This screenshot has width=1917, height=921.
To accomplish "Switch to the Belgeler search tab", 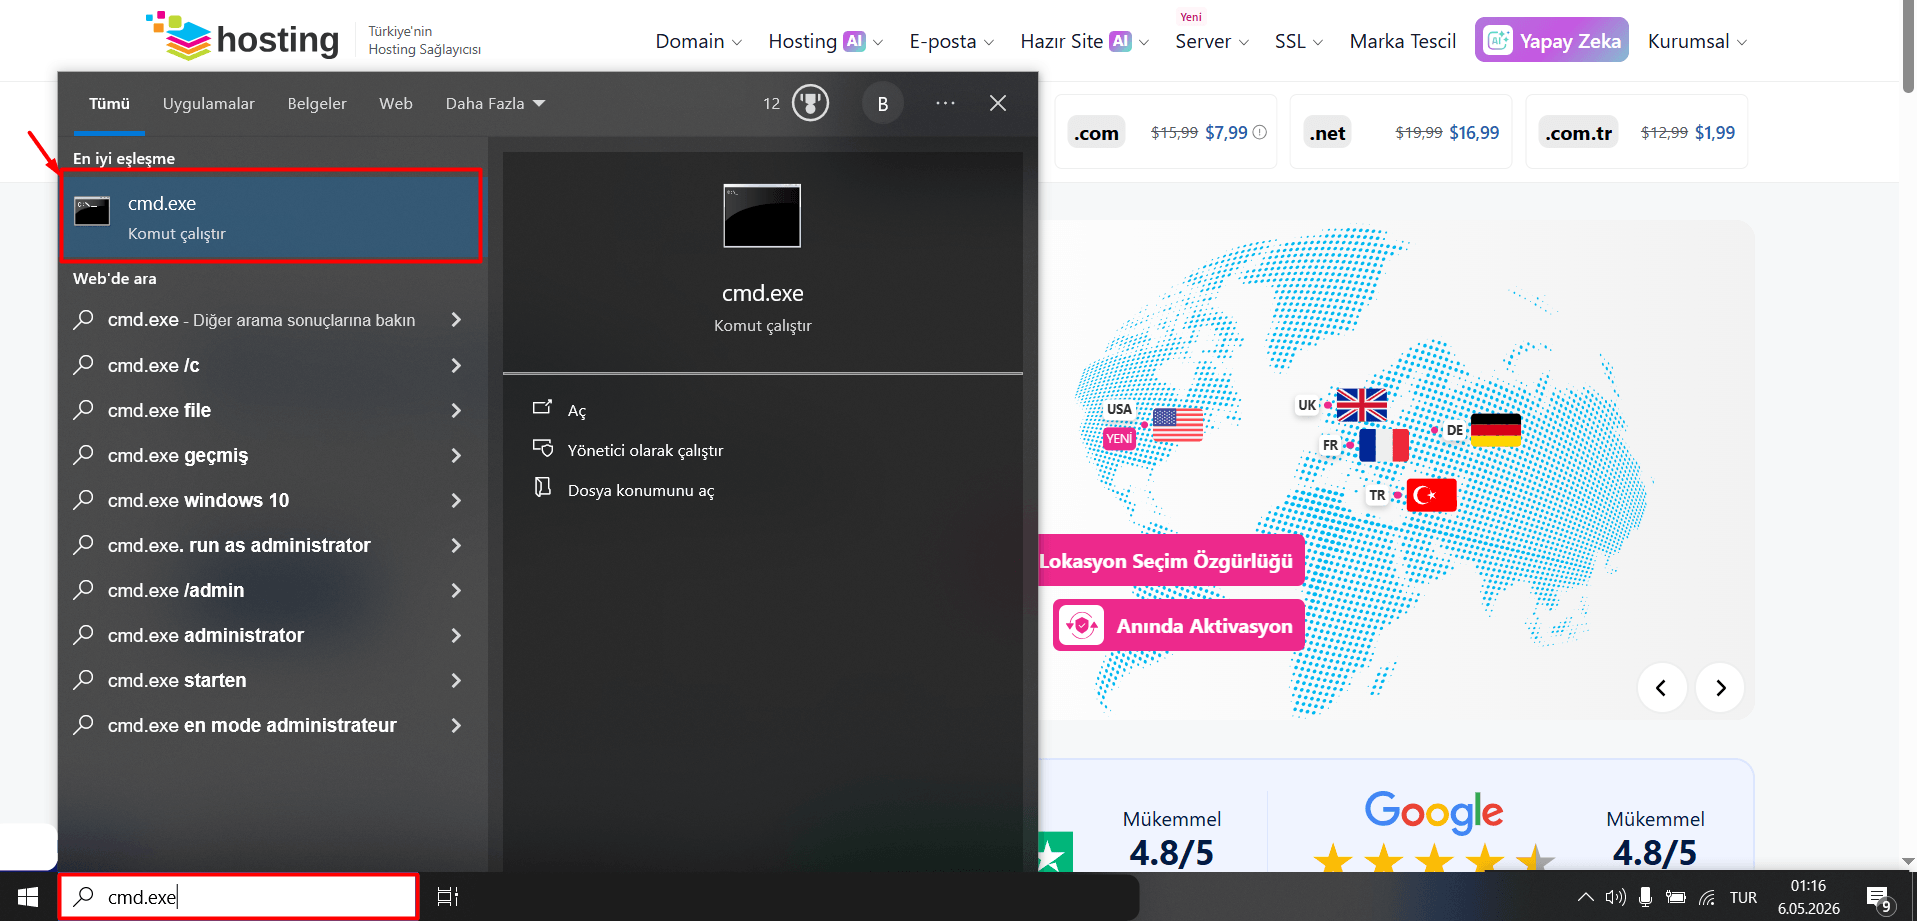I will pyautogui.click(x=317, y=104).
